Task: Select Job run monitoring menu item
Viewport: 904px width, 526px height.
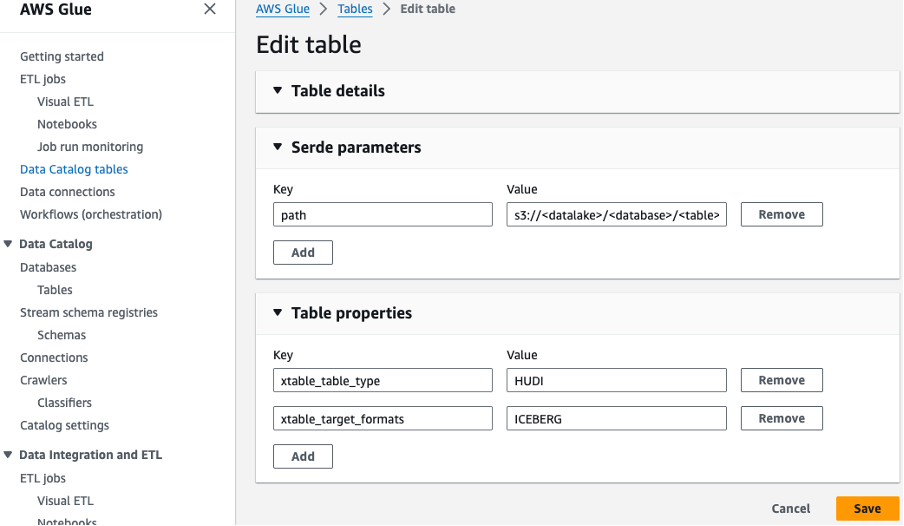Action: tap(90, 146)
